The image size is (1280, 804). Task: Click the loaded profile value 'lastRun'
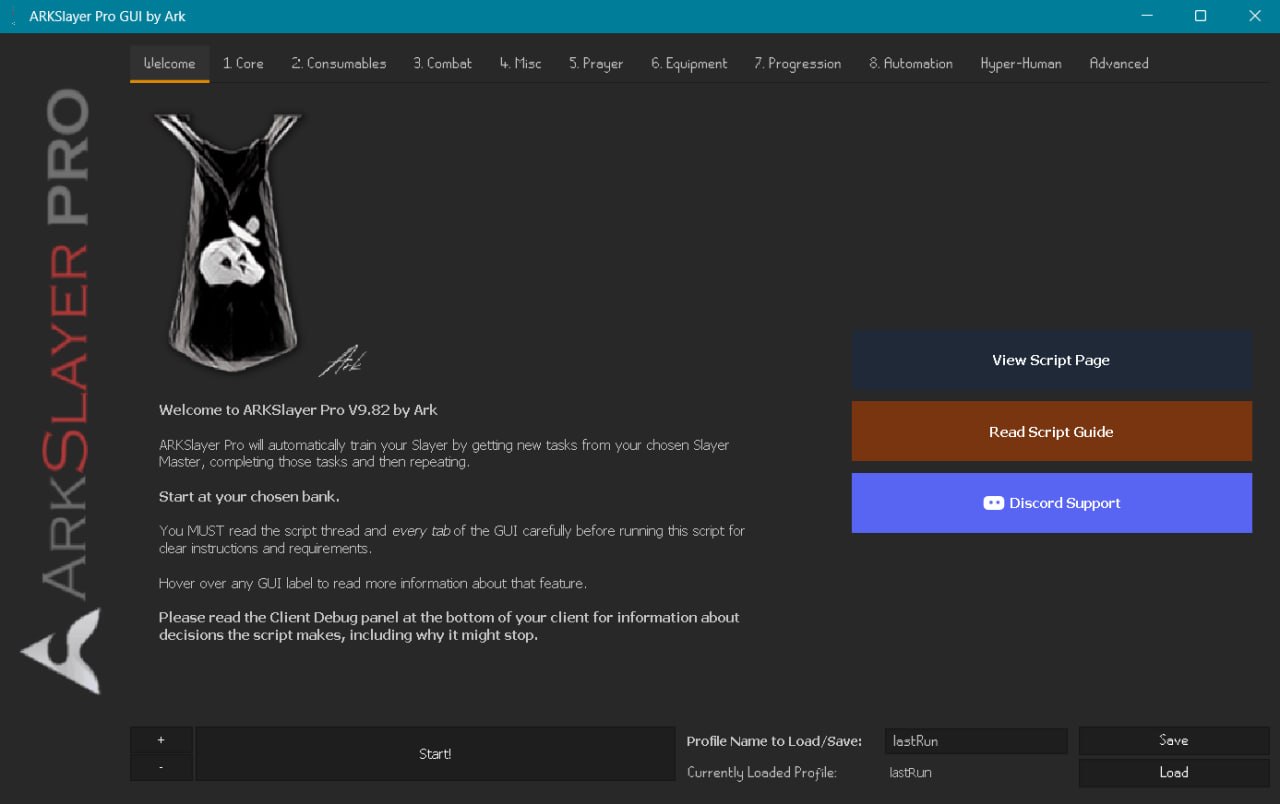912,773
